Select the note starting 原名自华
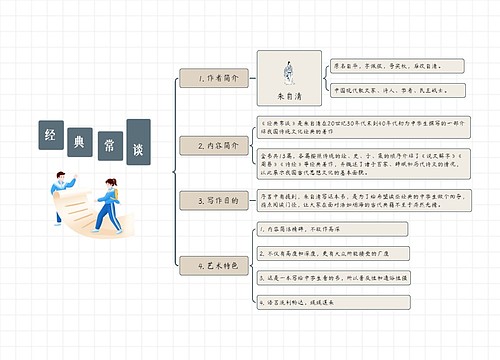This screenshot has width=500, height=360. coord(397,66)
